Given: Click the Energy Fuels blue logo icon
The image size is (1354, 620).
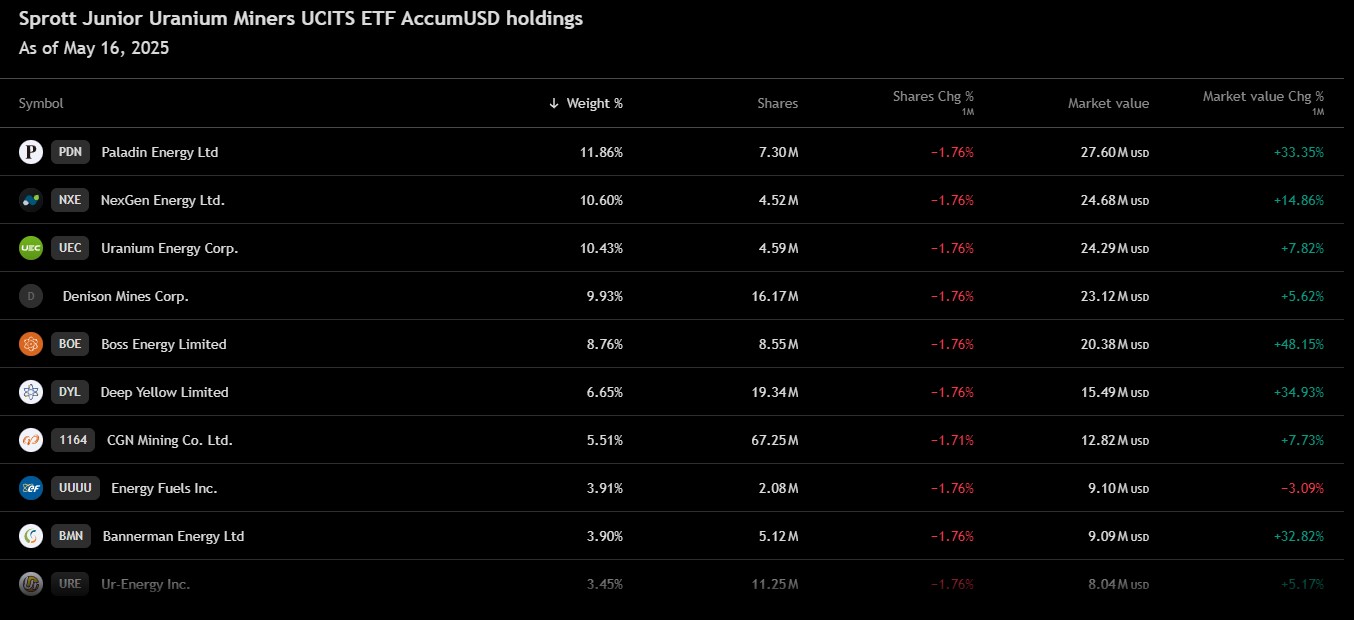Looking at the screenshot, I should coord(31,488).
